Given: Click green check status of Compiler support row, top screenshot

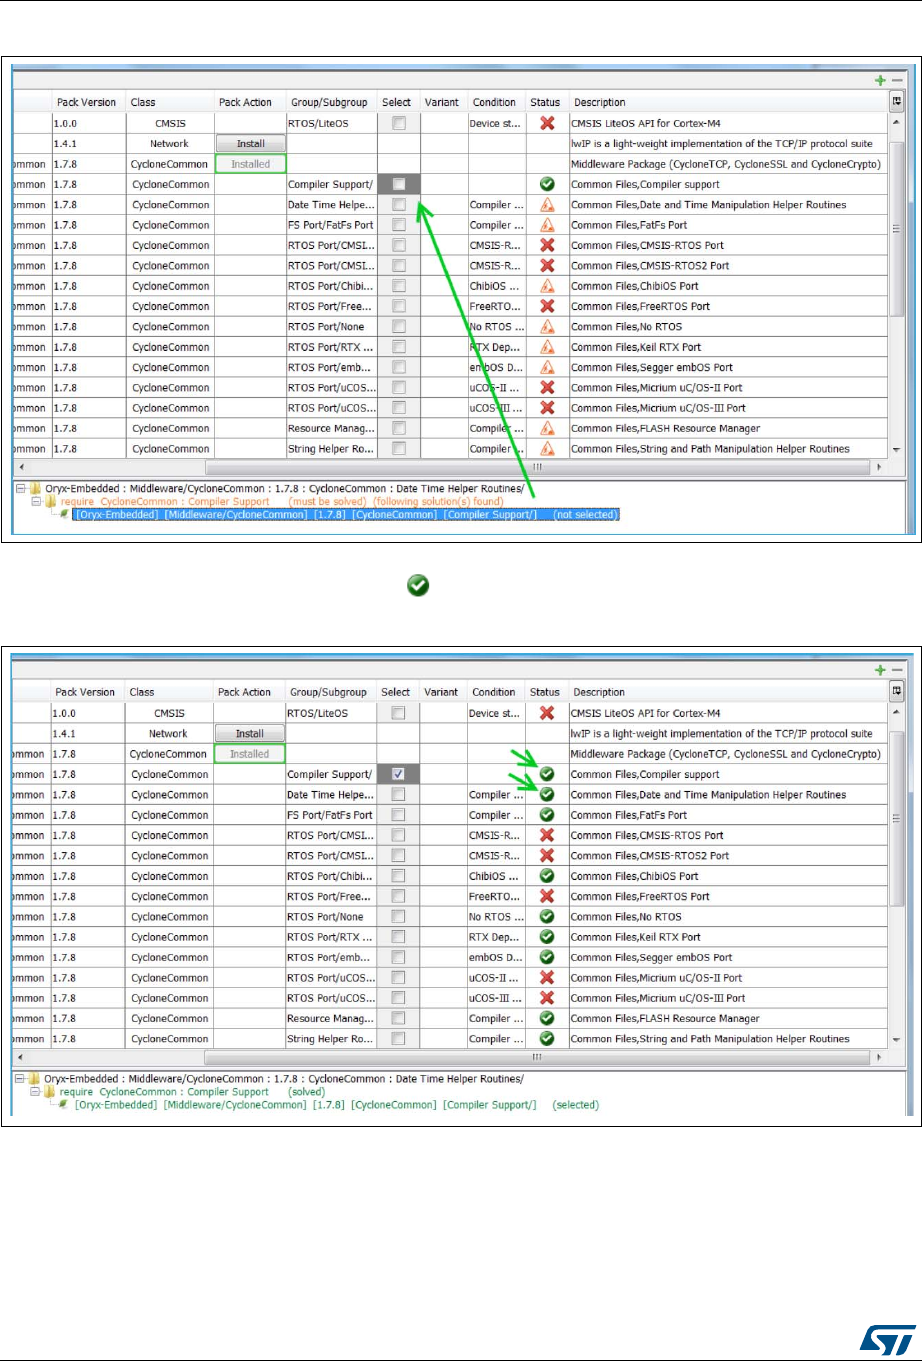Looking at the screenshot, I should 546,184.
